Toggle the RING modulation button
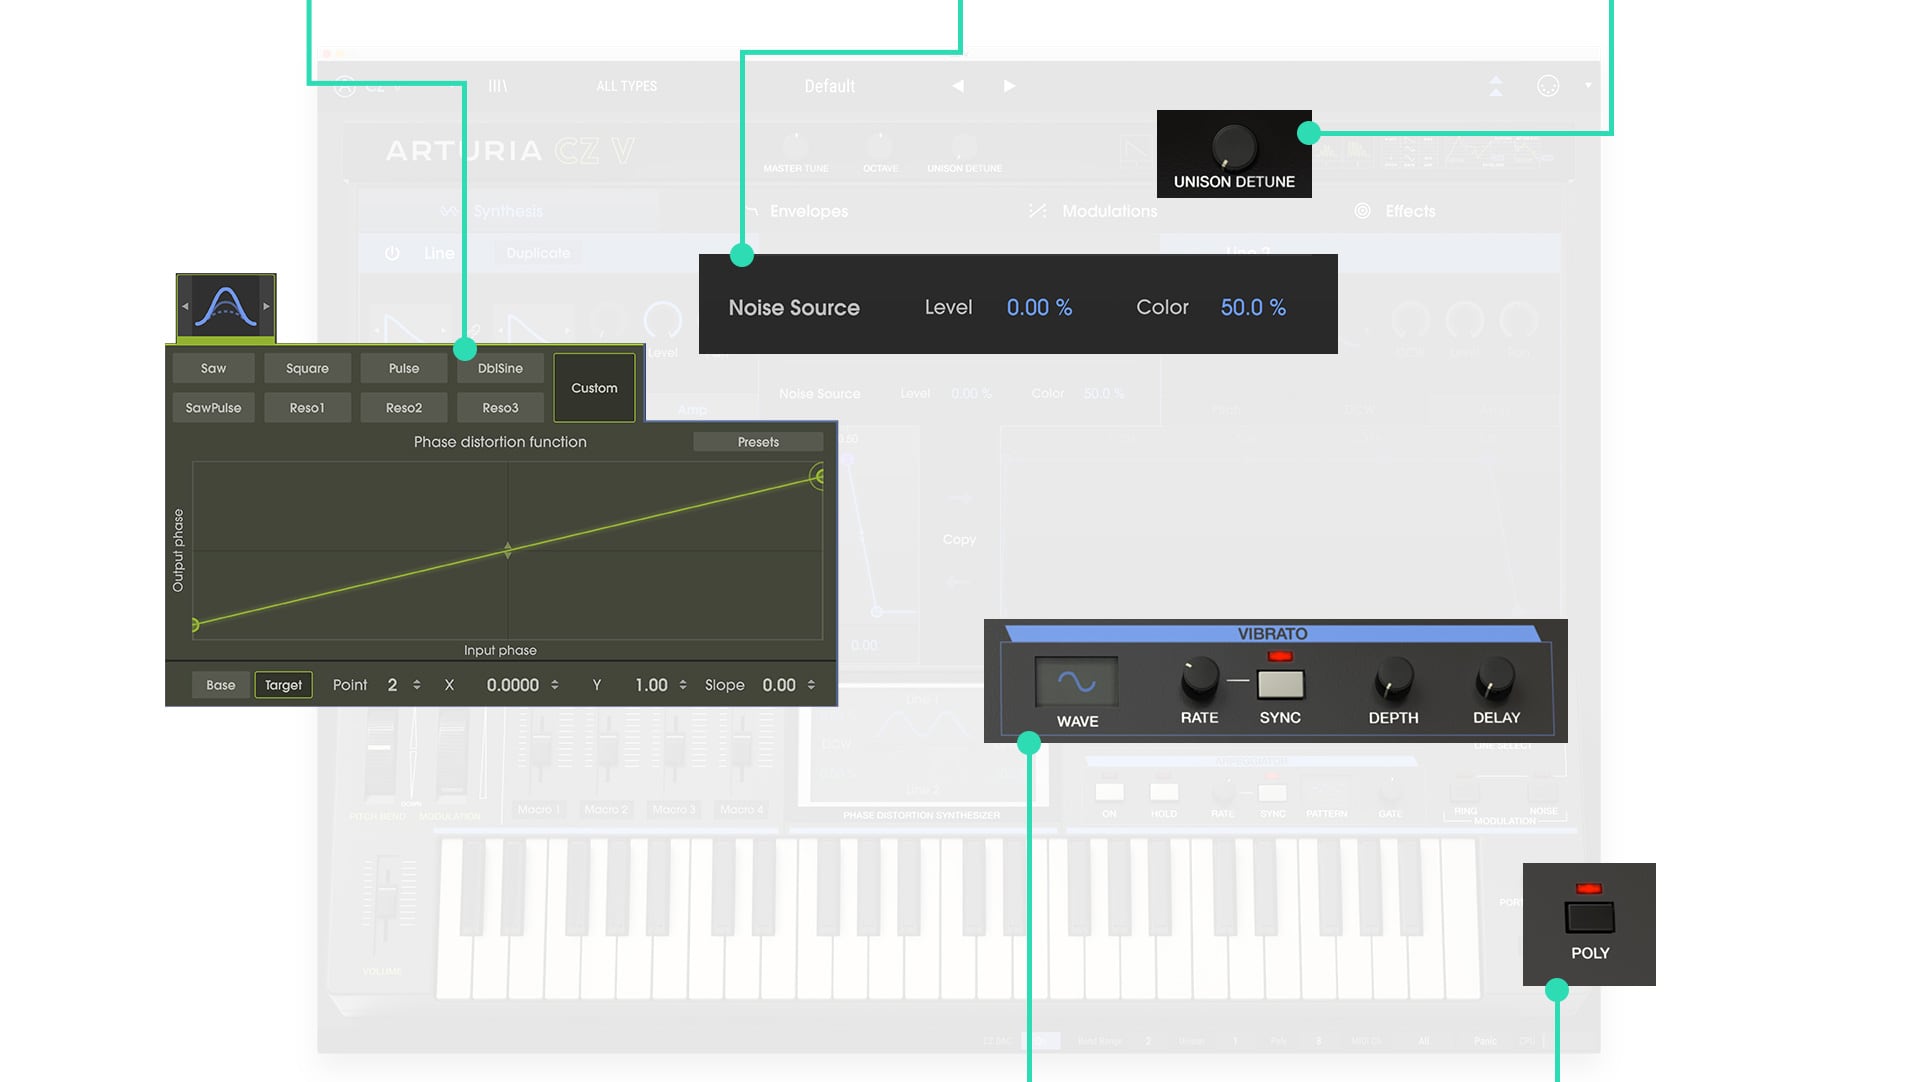 (1465, 790)
